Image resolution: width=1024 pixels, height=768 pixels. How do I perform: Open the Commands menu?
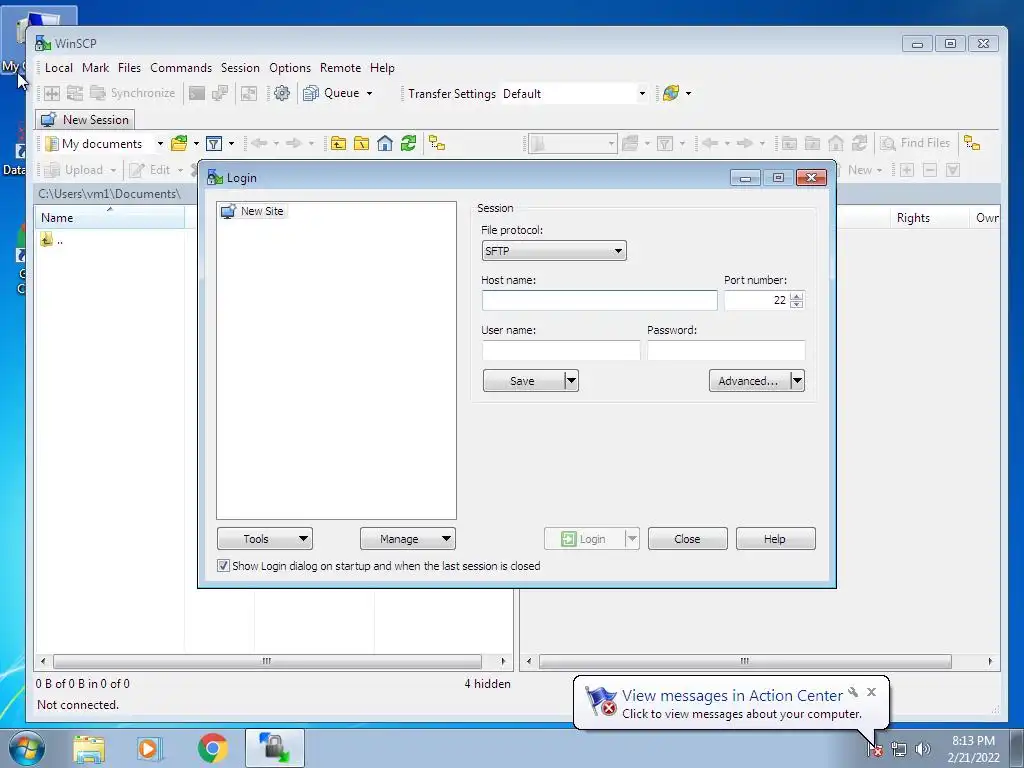(x=181, y=68)
